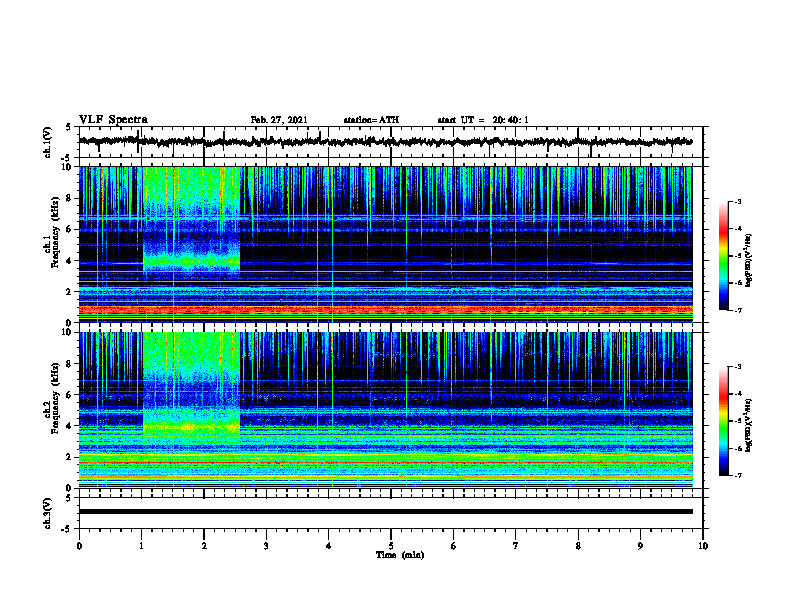The height and width of the screenshot is (612, 792).
Task: Click the "9" label on the time axis
Action: pyautogui.click(x=640, y=546)
